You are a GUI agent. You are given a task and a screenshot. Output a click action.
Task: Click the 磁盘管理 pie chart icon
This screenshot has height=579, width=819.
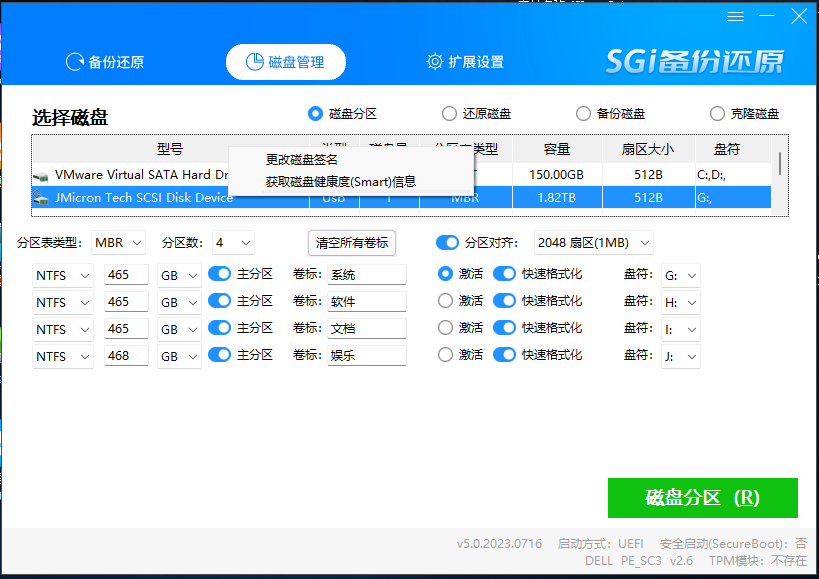pos(254,62)
